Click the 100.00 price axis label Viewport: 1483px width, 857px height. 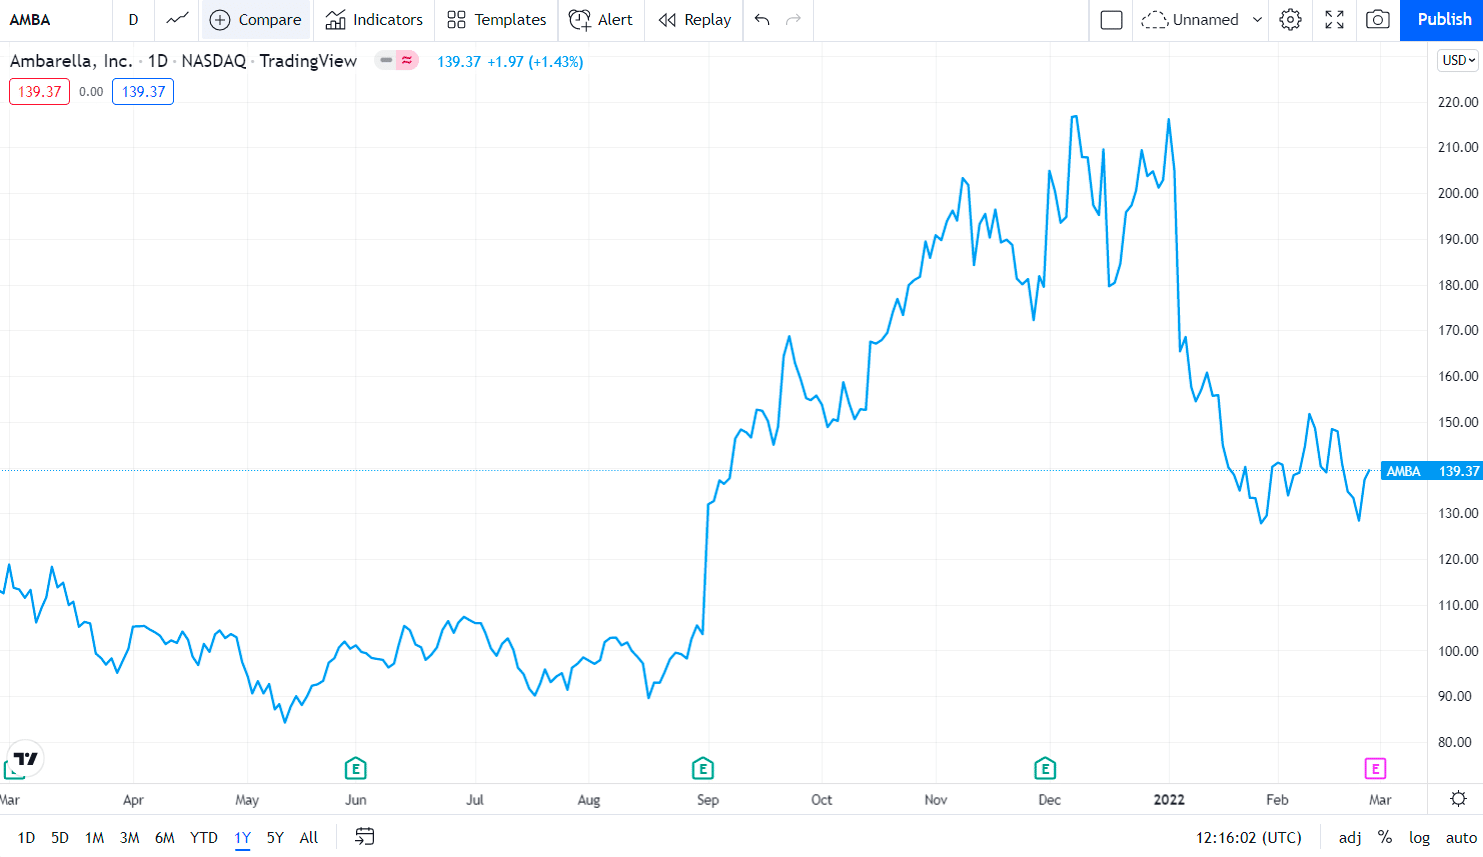tap(1458, 651)
